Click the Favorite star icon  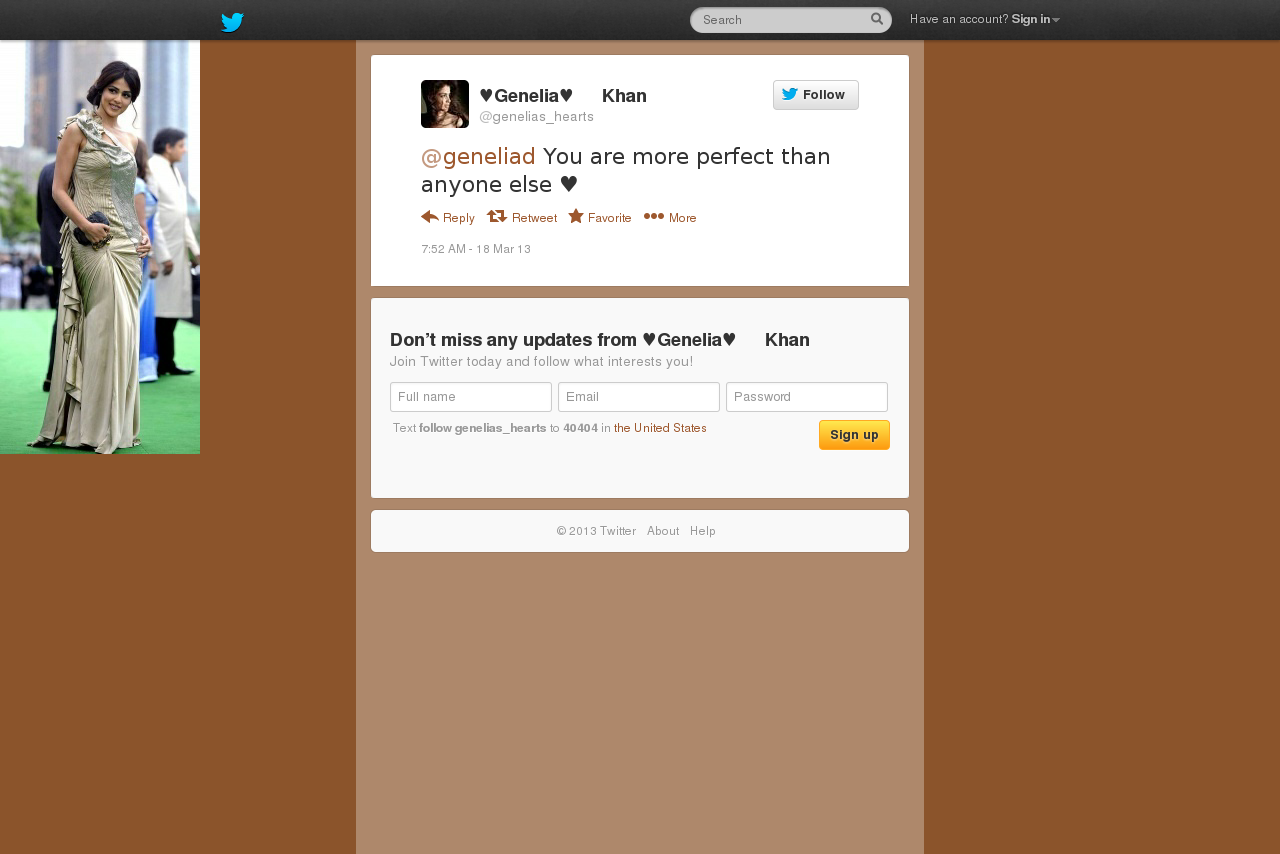pyautogui.click(x=576, y=216)
